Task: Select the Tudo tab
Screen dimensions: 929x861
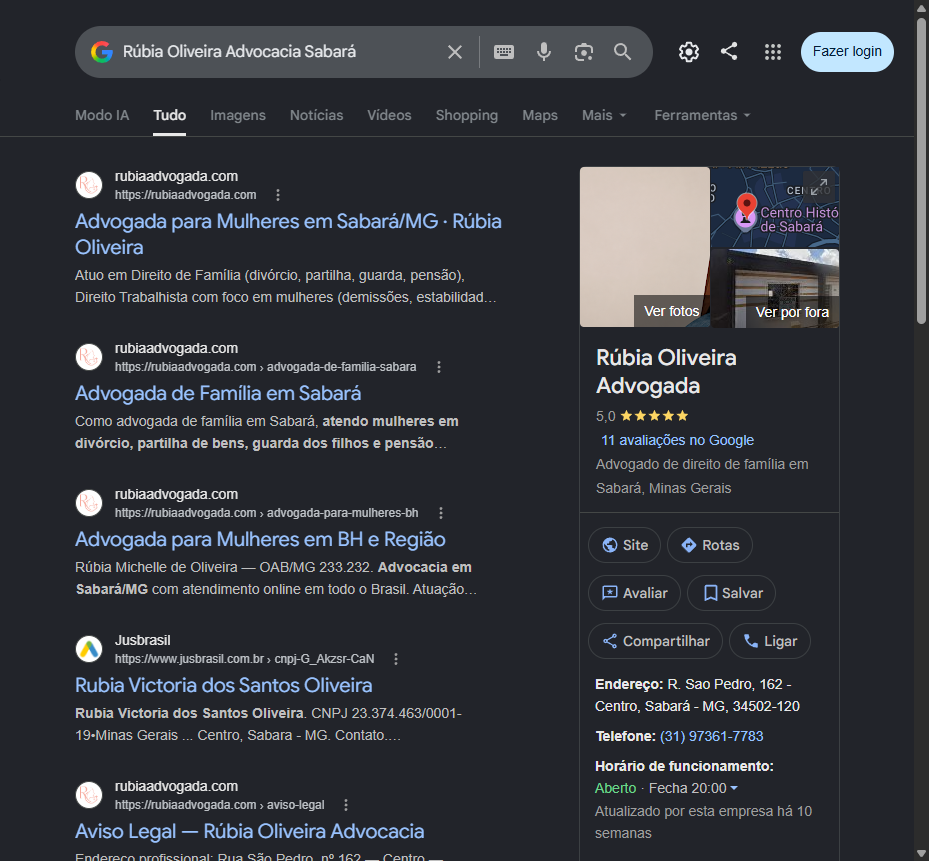Action: point(169,115)
